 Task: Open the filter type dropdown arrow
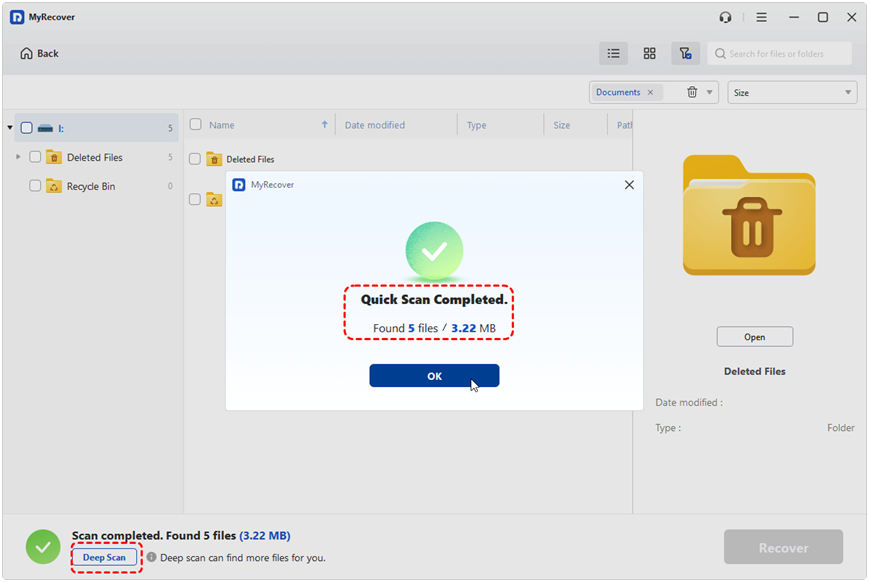pos(709,93)
